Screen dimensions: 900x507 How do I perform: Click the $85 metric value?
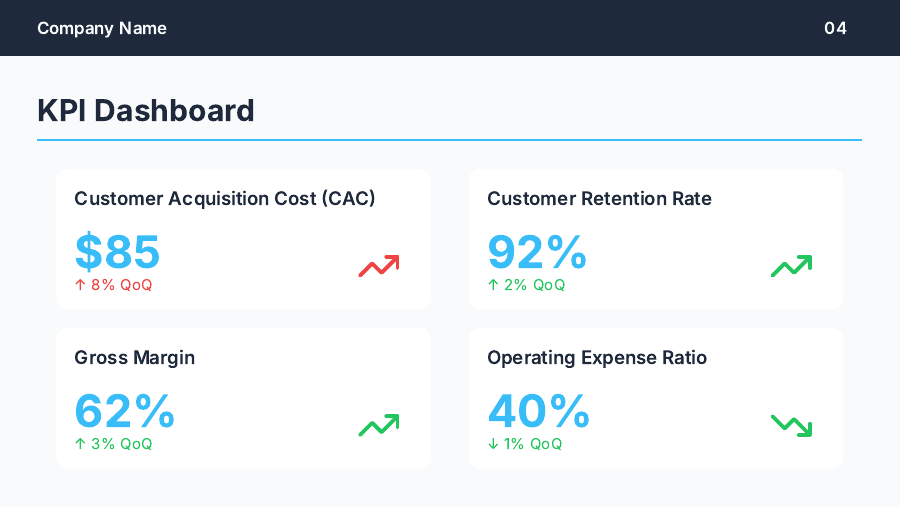[x=118, y=252]
